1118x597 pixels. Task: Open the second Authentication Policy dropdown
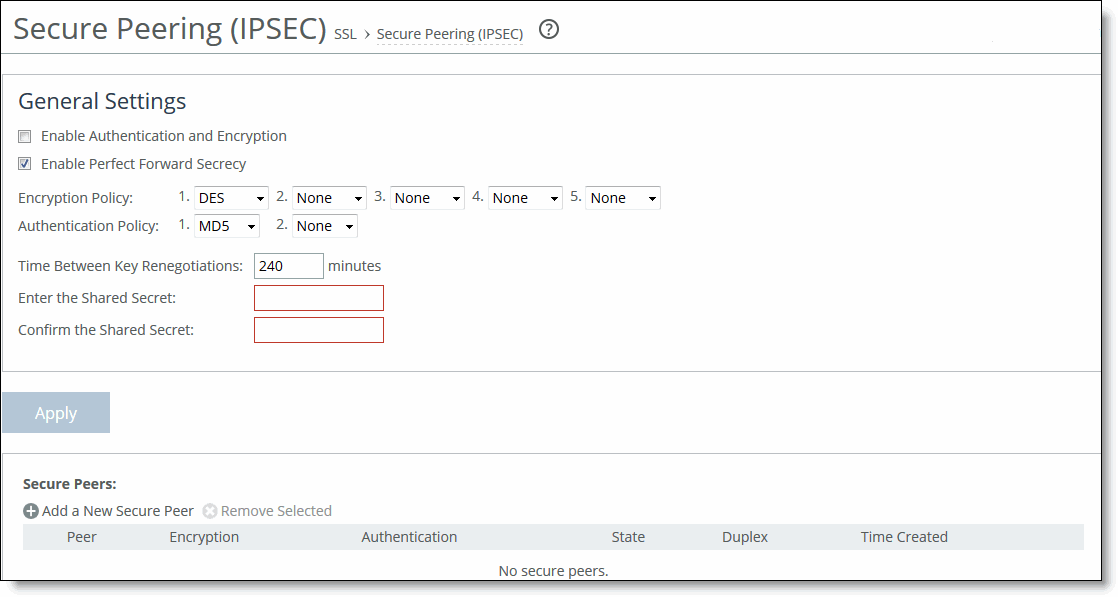pyautogui.click(x=324, y=225)
